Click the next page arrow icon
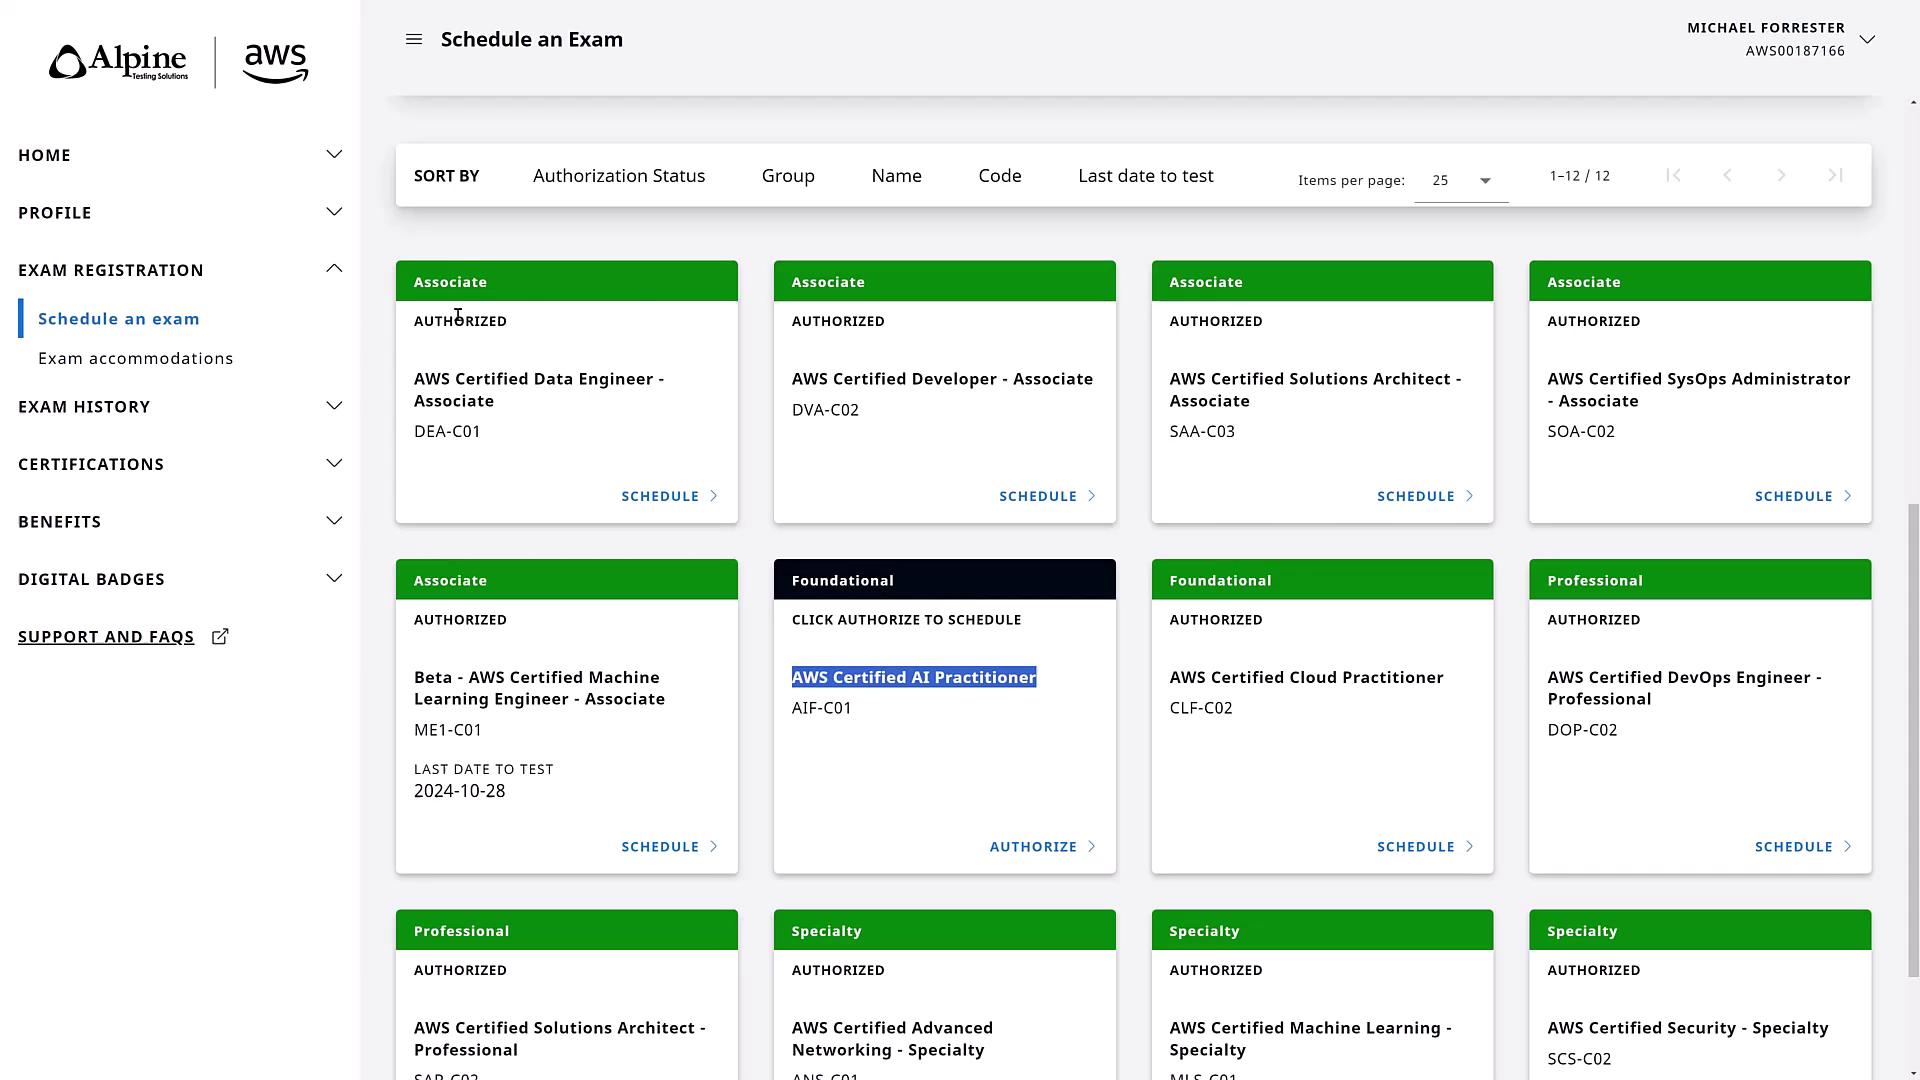 point(1781,176)
